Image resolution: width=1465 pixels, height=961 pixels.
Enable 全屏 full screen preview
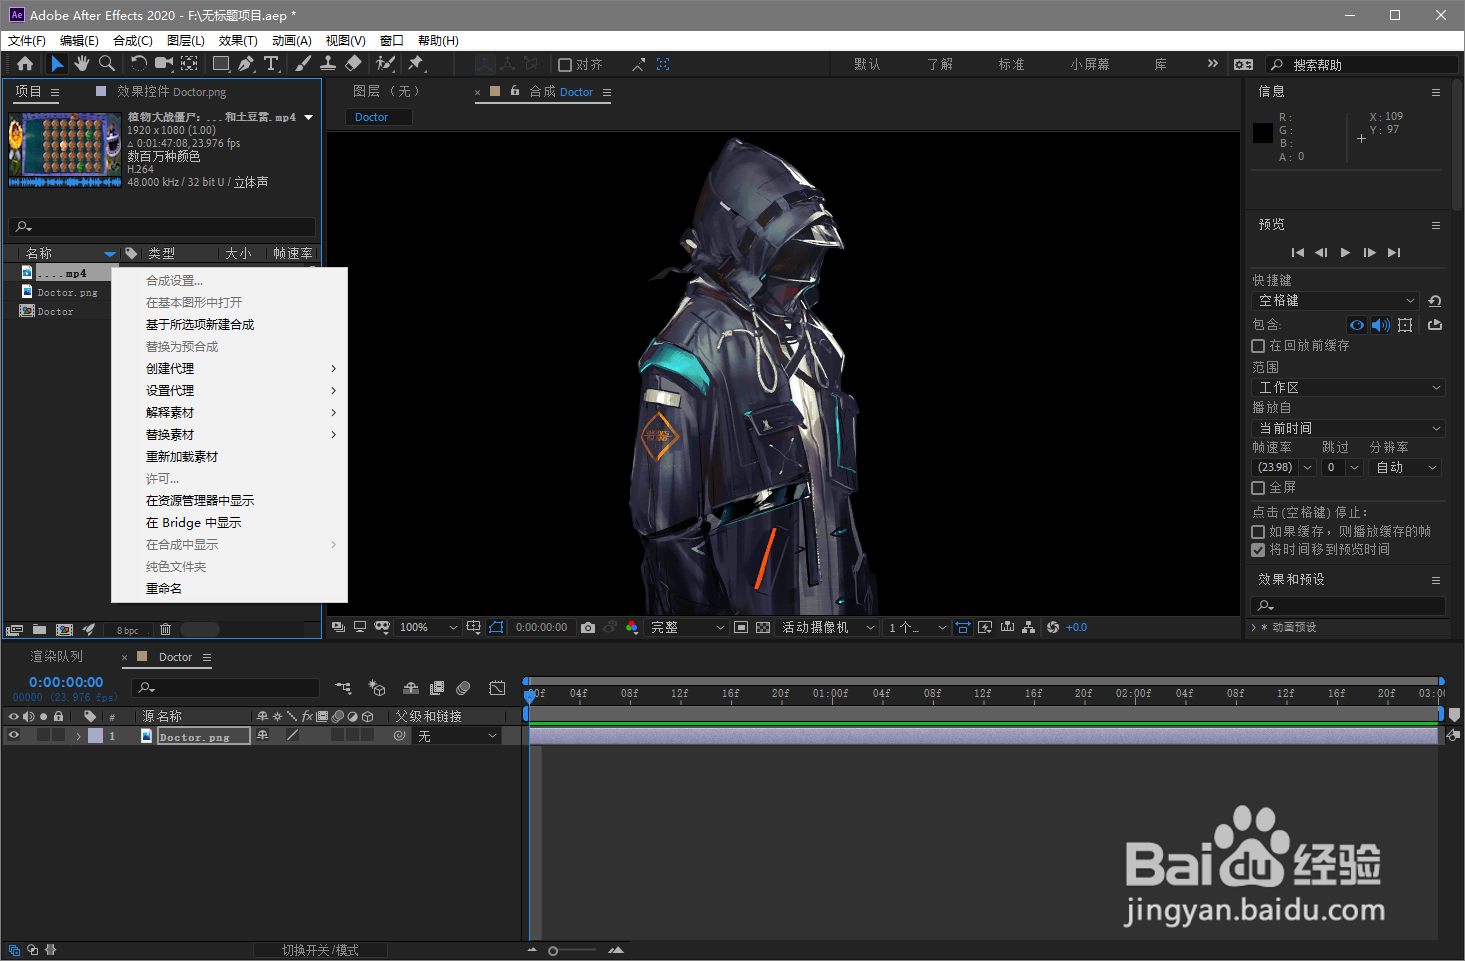tap(1258, 488)
